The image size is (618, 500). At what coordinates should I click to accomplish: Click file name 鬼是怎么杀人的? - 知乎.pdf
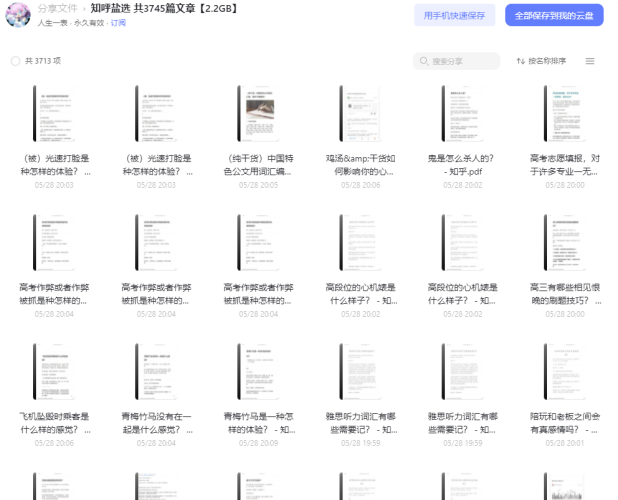tap(462, 165)
